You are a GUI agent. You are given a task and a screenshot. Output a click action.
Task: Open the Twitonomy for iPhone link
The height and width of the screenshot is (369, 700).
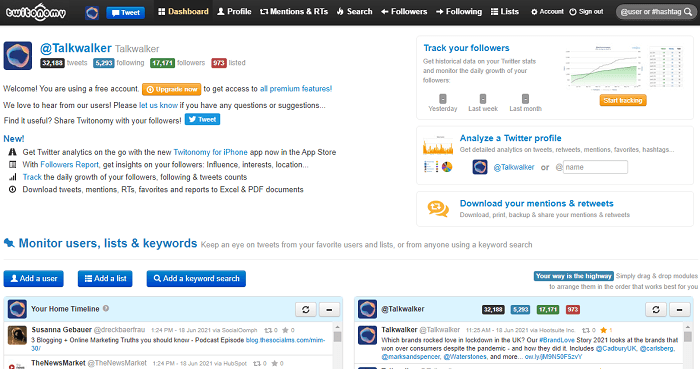point(210,152)
